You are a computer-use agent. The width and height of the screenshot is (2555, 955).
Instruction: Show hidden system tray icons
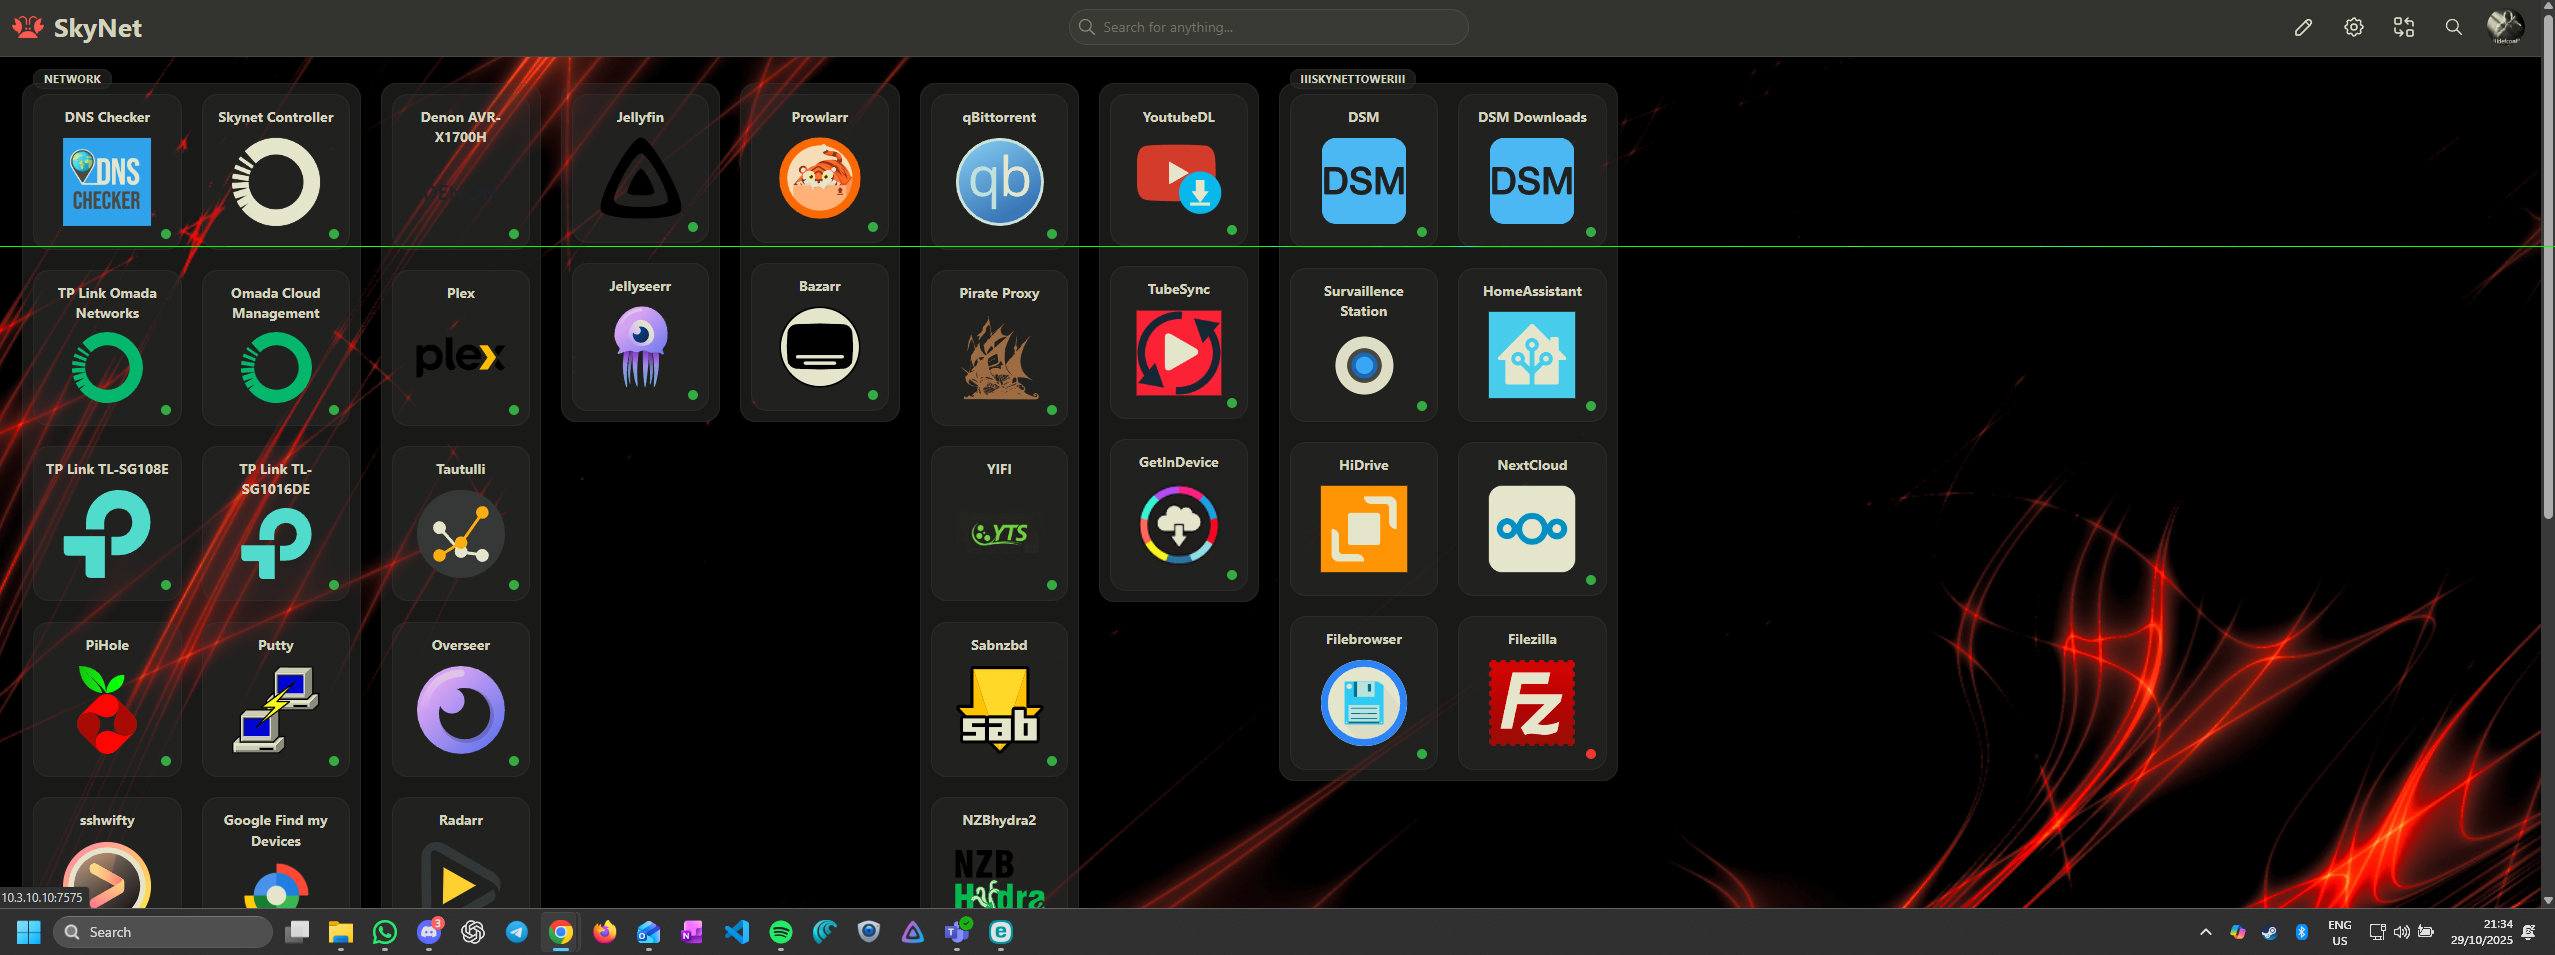pyautogui.click(x=2206, y=932)
